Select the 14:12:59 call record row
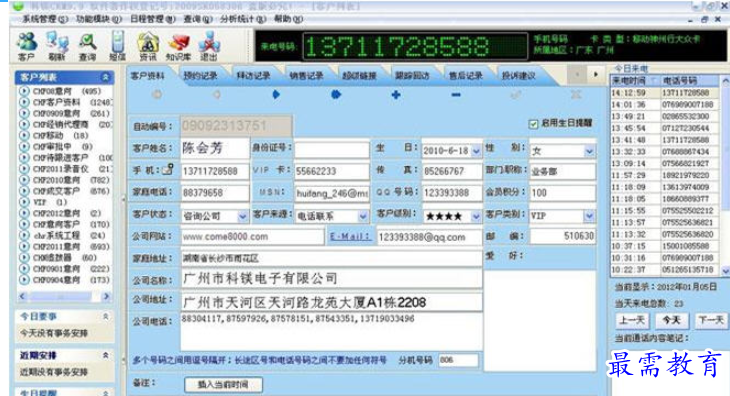This screenshot has height=396, width=730. 666,93
